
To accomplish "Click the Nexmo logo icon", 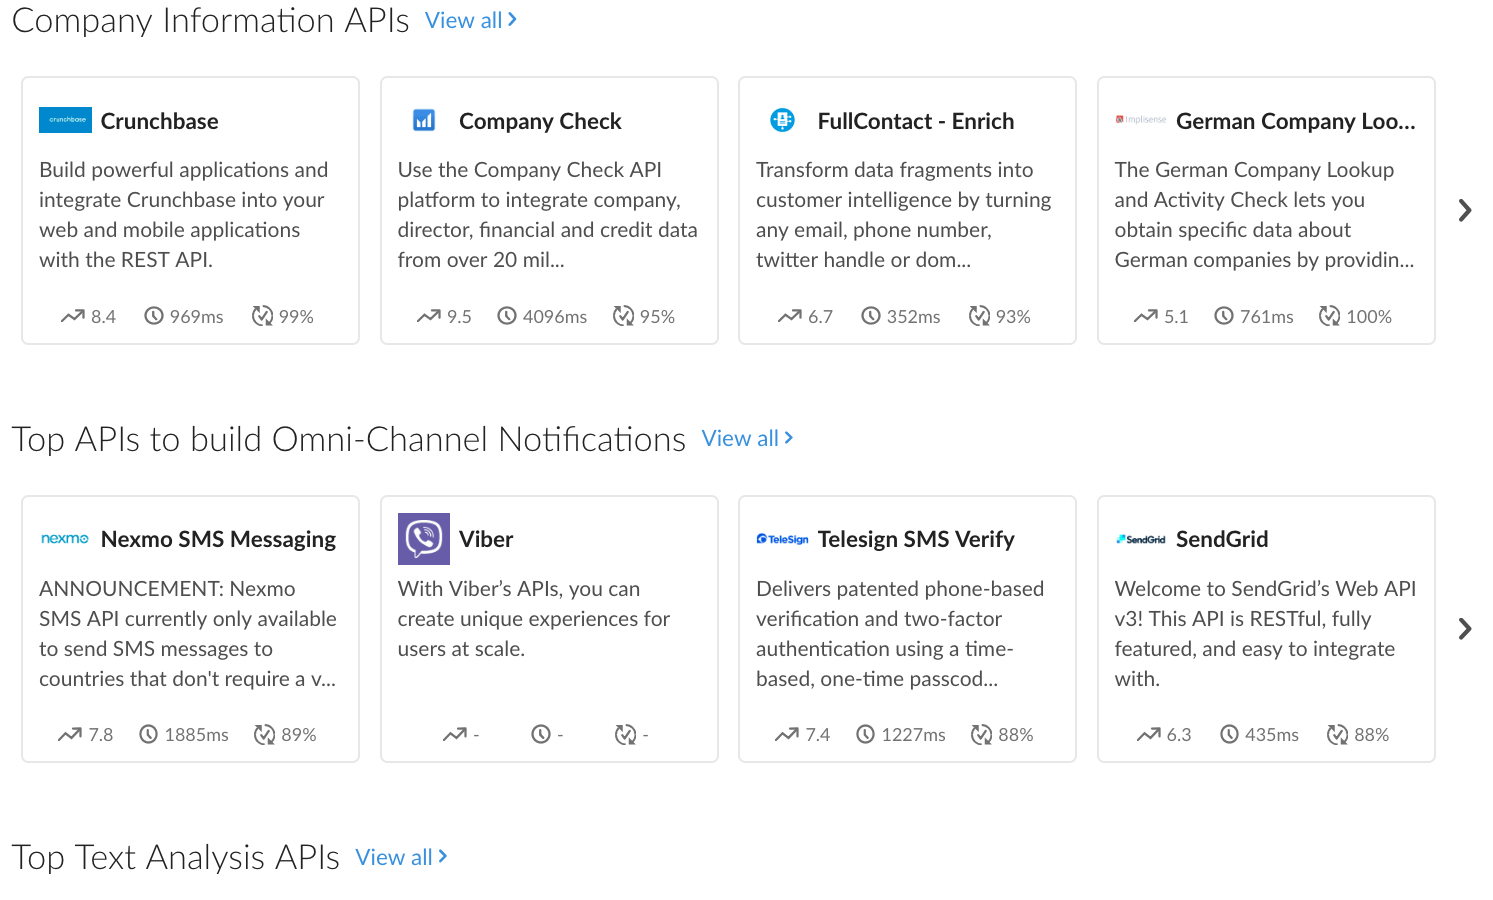I will coord(65,539).
